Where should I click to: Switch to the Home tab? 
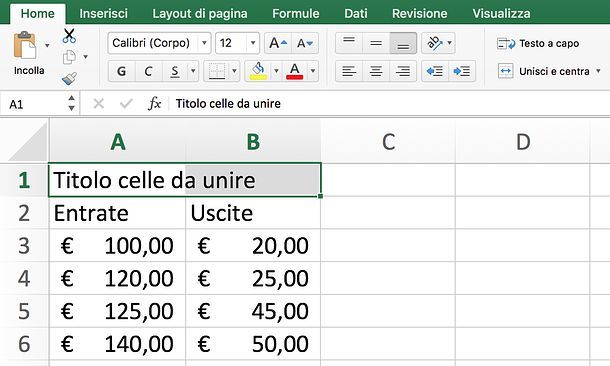pos(37,14)
